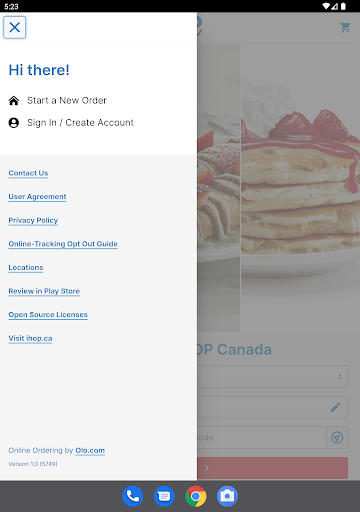The height and width of the screenshot is (512, 360).
Task: Open the Contact Us link
Action: click(28, 173)
